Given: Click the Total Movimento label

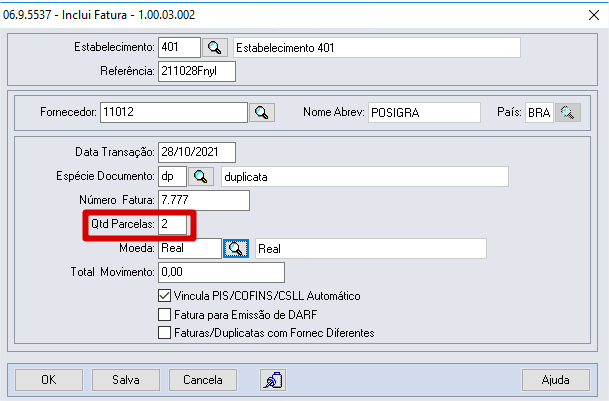Looking at the screenshot, I should coord(113,272).
